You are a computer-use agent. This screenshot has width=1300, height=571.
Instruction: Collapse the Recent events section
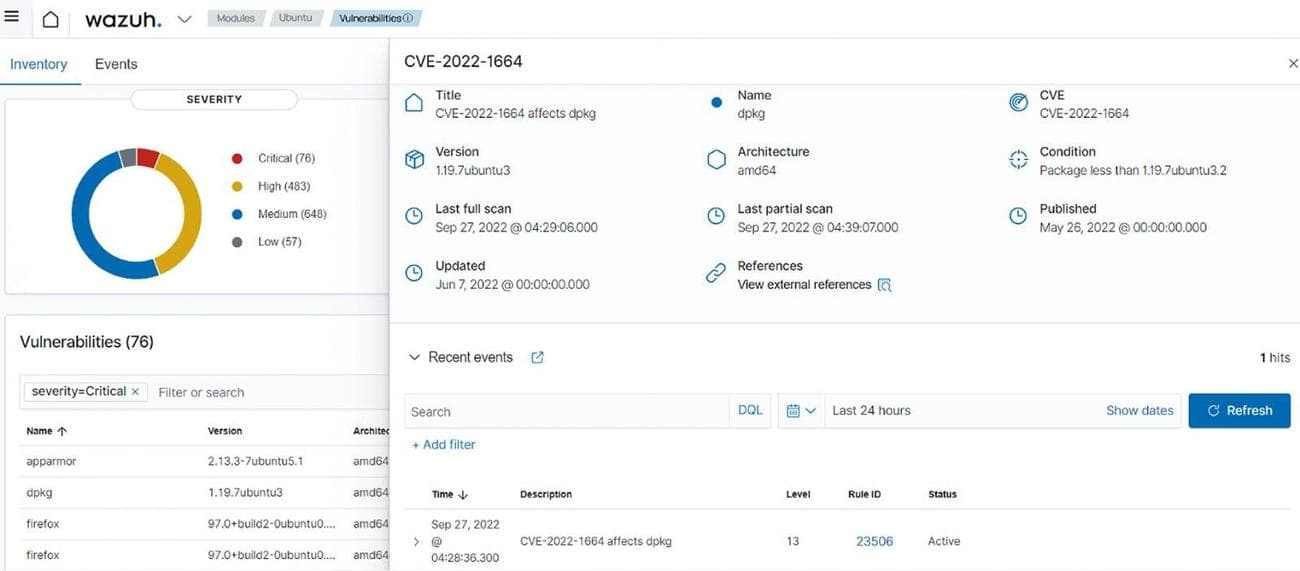point(414,358)
